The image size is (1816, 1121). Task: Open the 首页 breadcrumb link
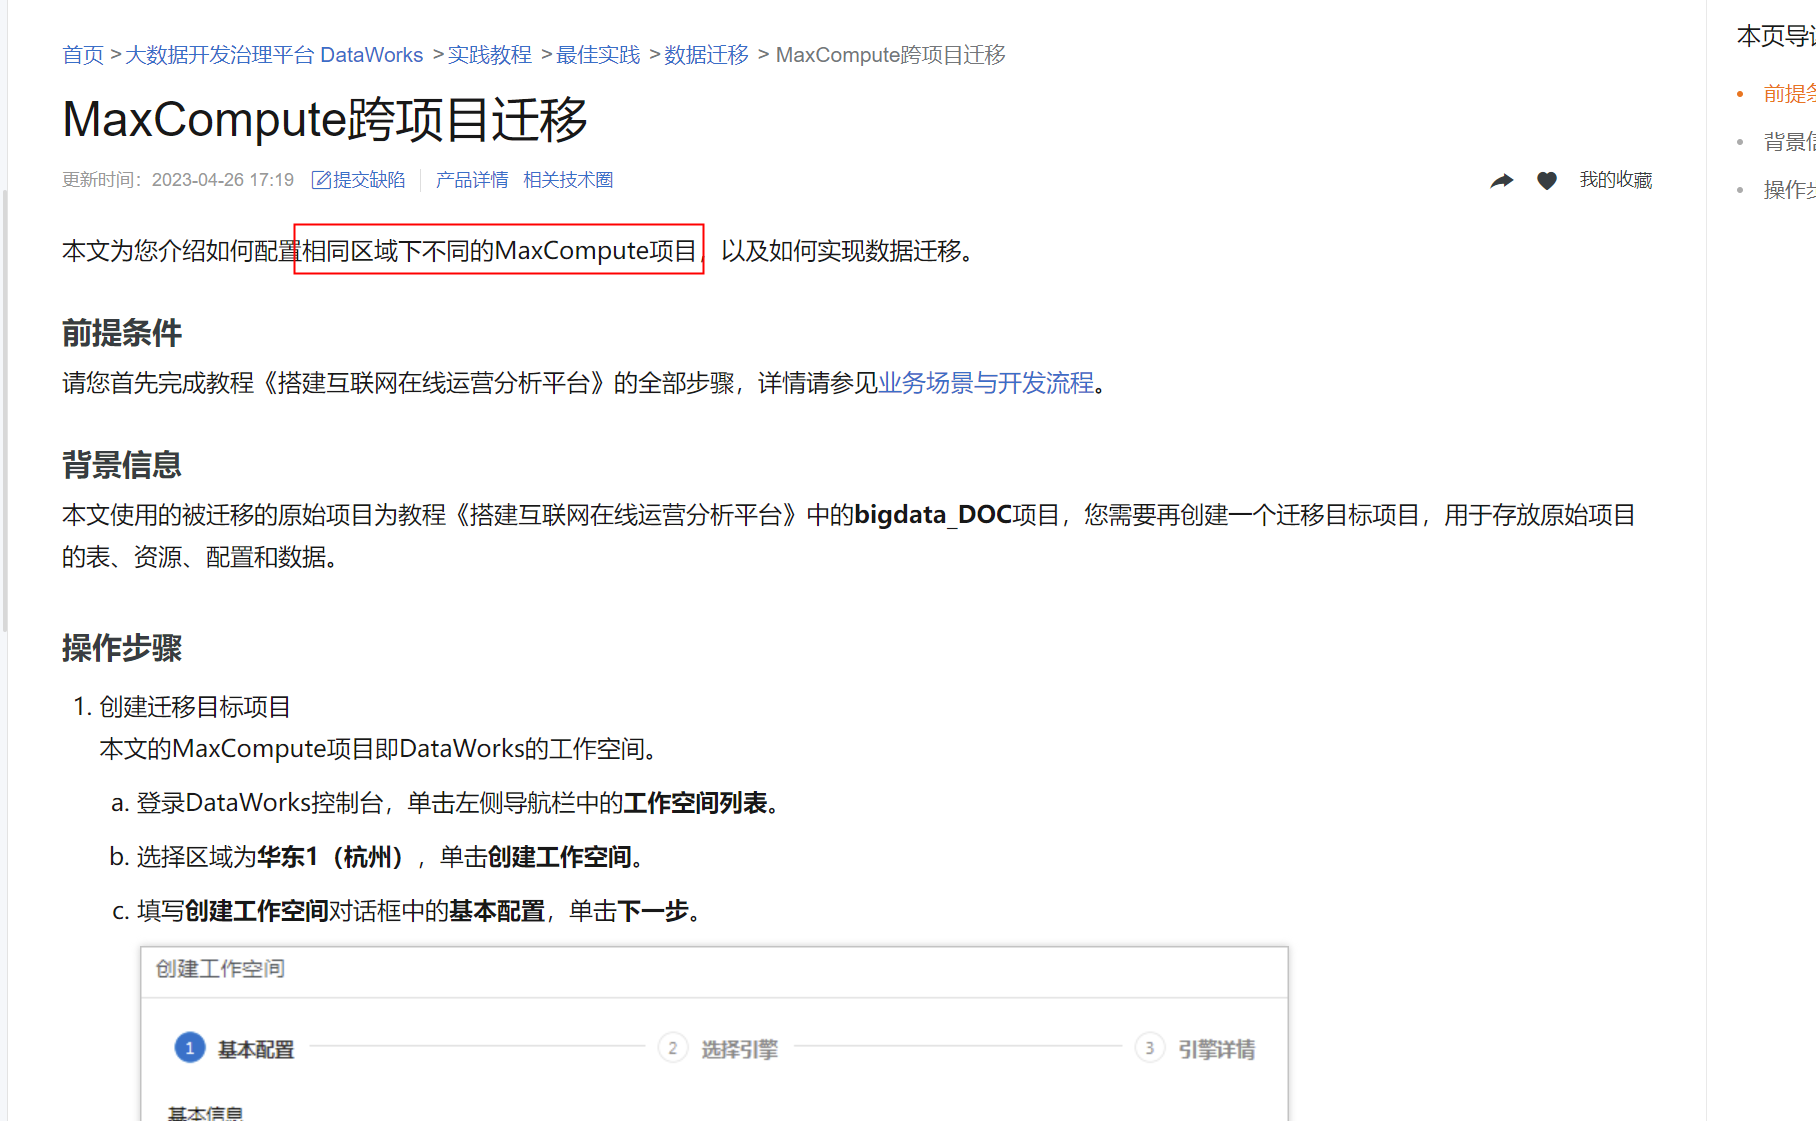83,55
